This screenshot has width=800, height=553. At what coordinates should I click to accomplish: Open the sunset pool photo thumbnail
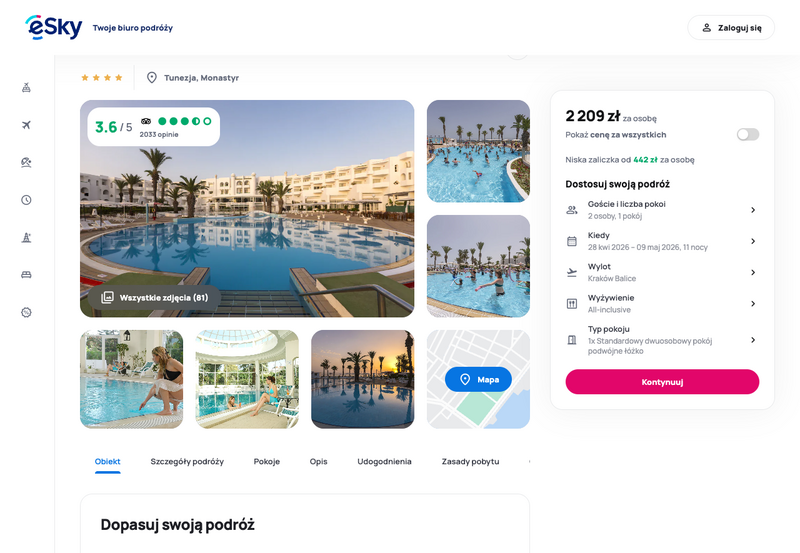363,379
